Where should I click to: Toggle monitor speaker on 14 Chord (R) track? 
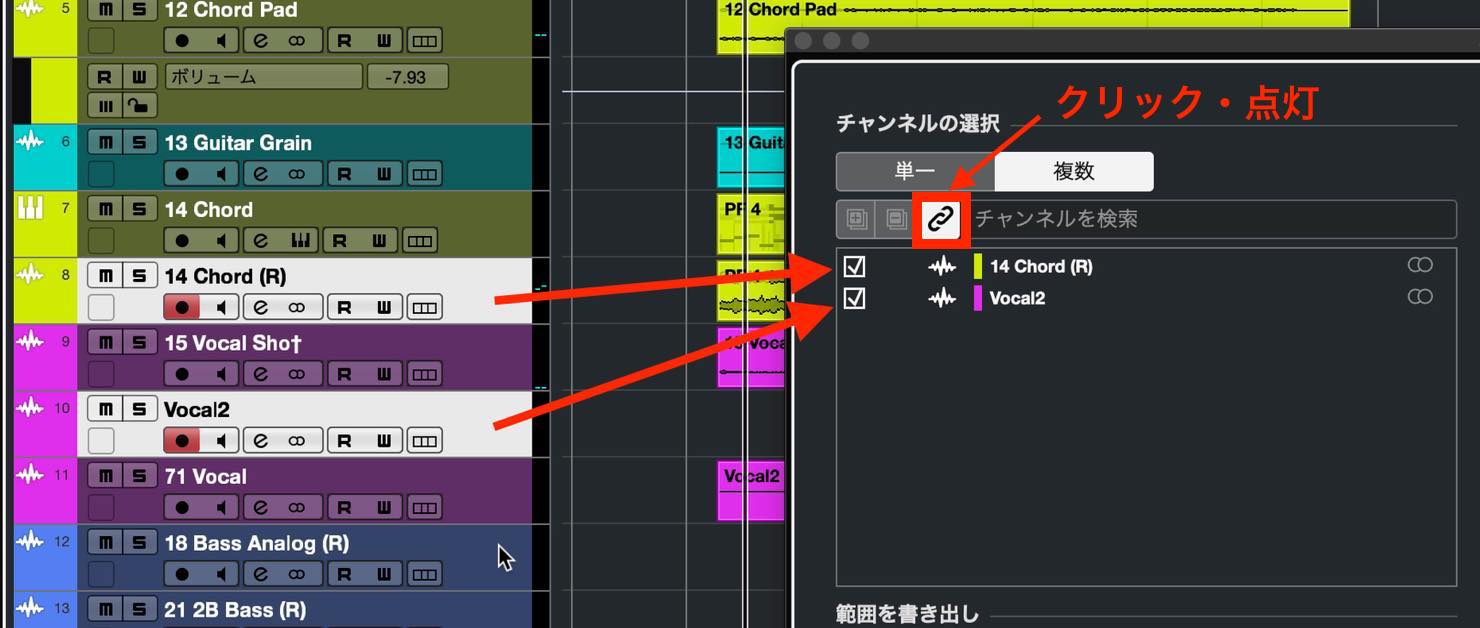click(x=221, y=307)
